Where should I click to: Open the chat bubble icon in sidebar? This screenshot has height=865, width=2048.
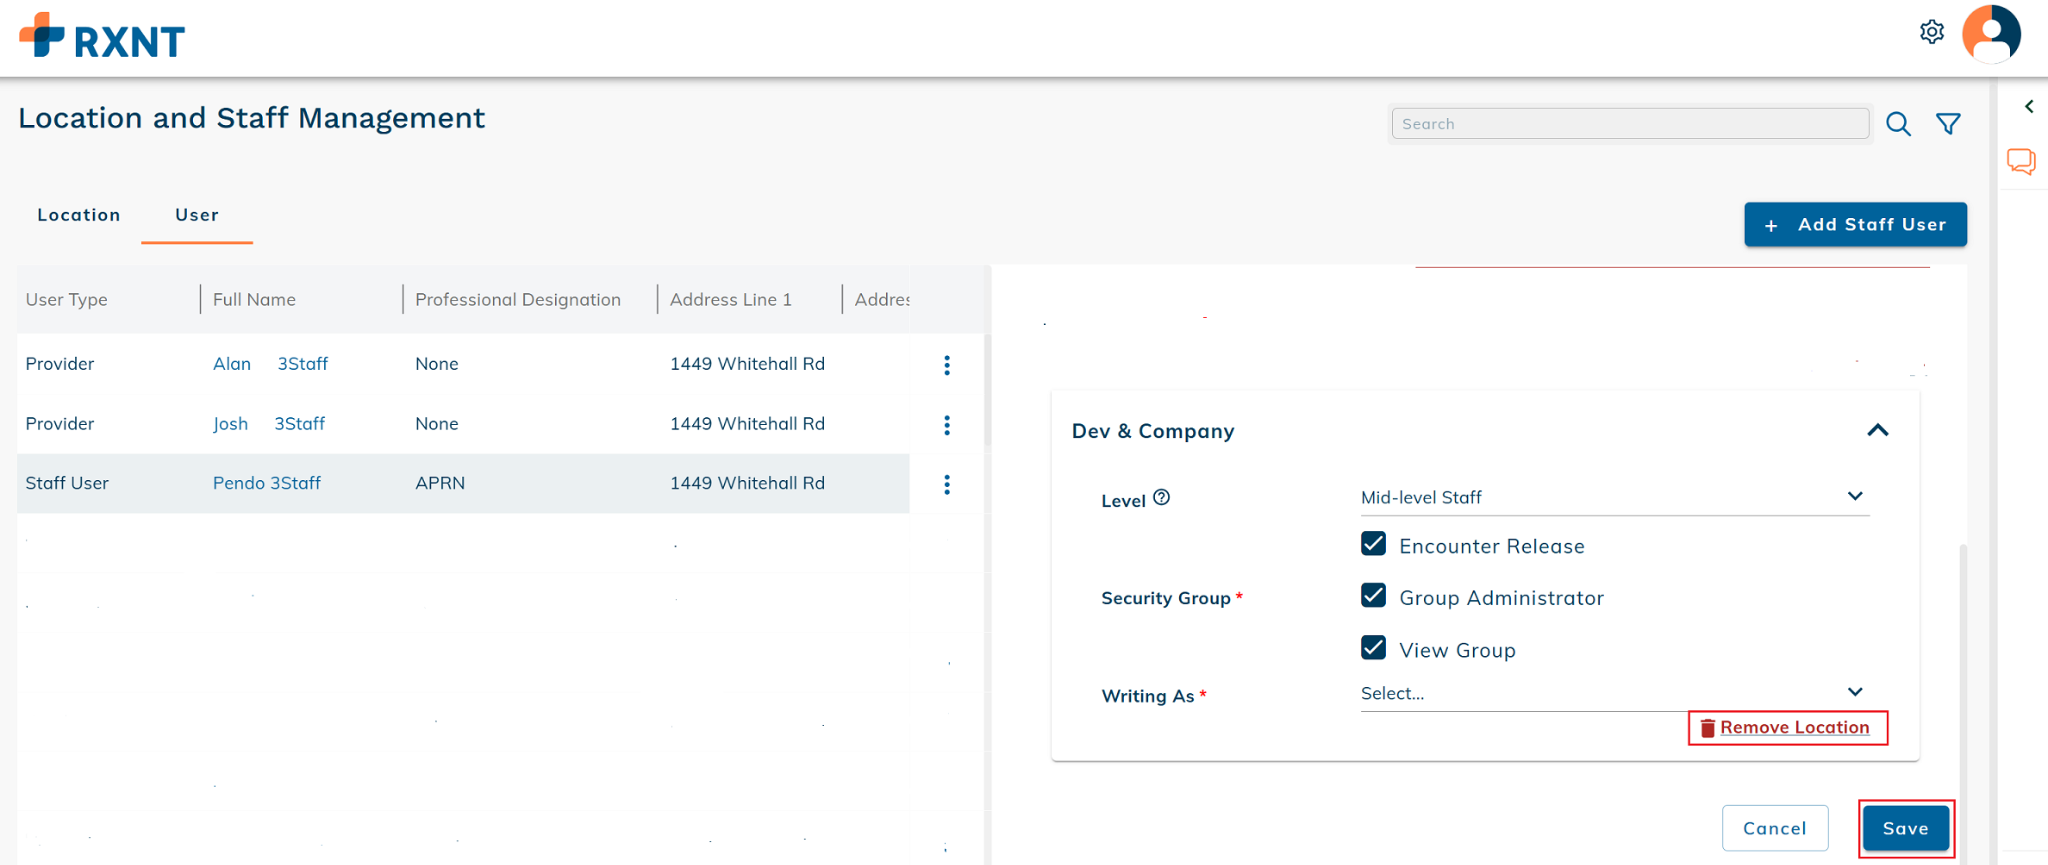point(2020,161)
